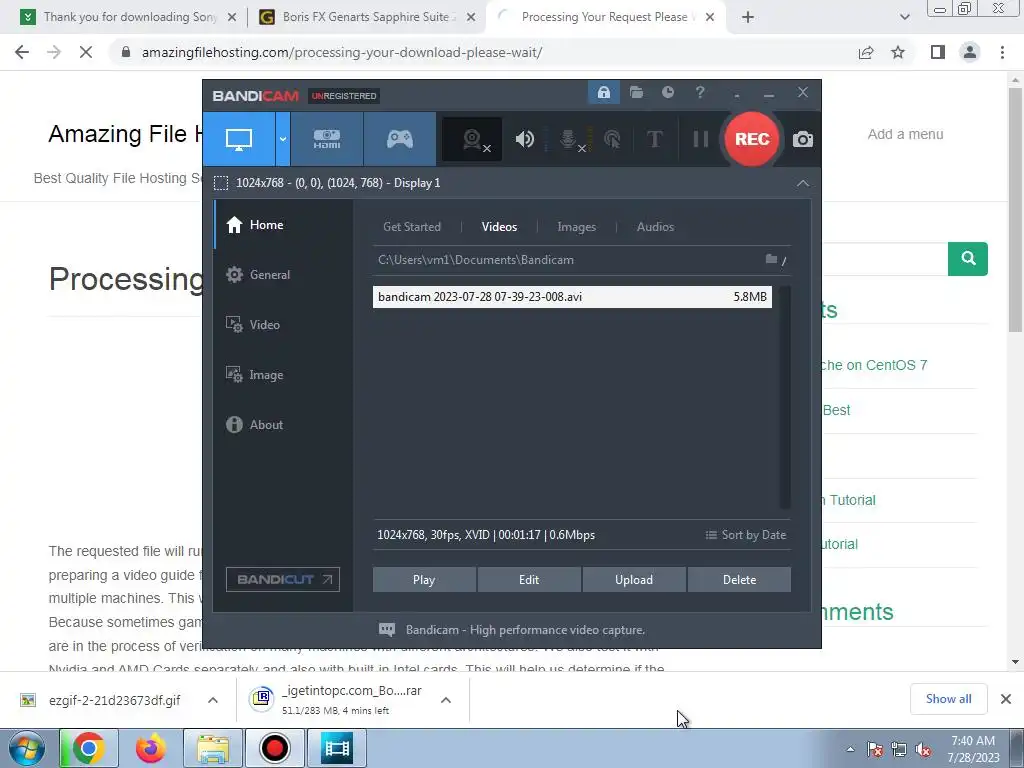Screen dimensions: 1024x768
Task: Click green search button on webpage
Action: pyautogui.click(x=968, y=259)
